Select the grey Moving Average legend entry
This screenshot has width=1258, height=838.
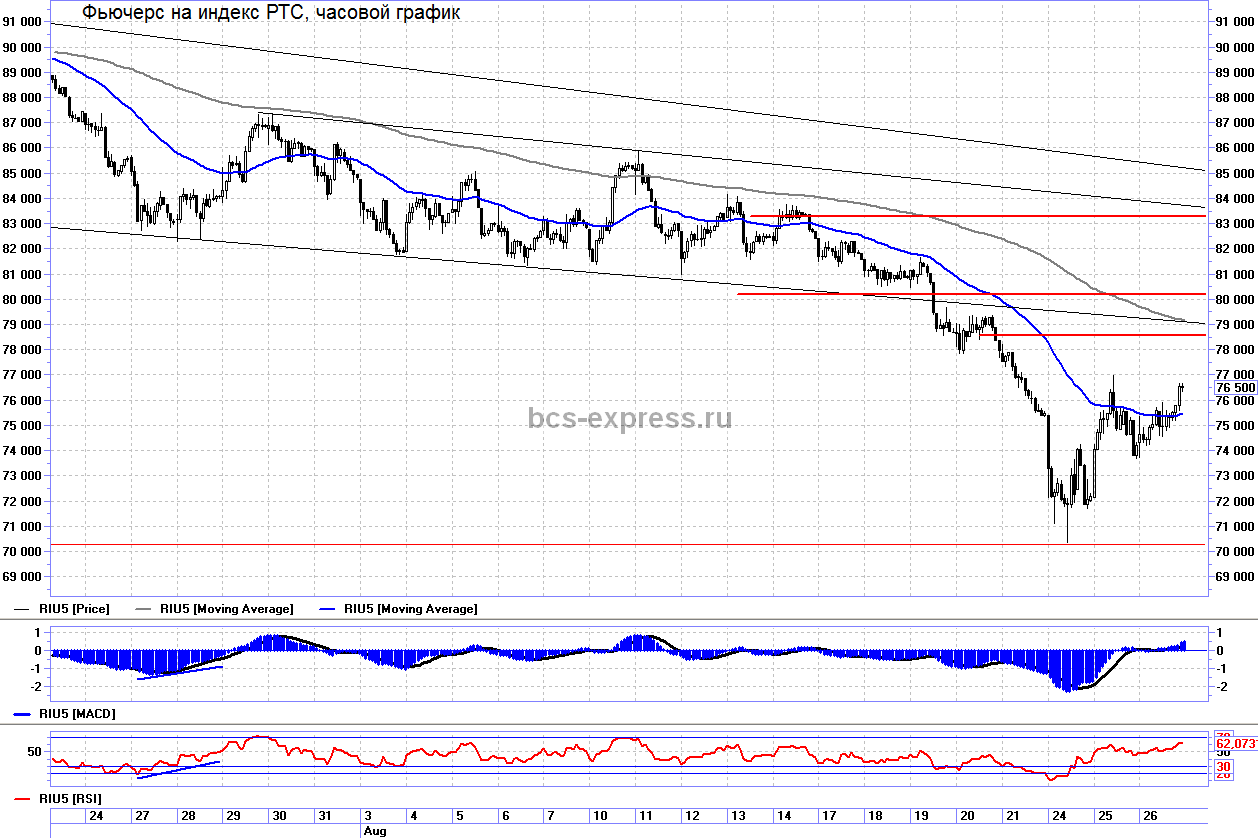(226, 609)
